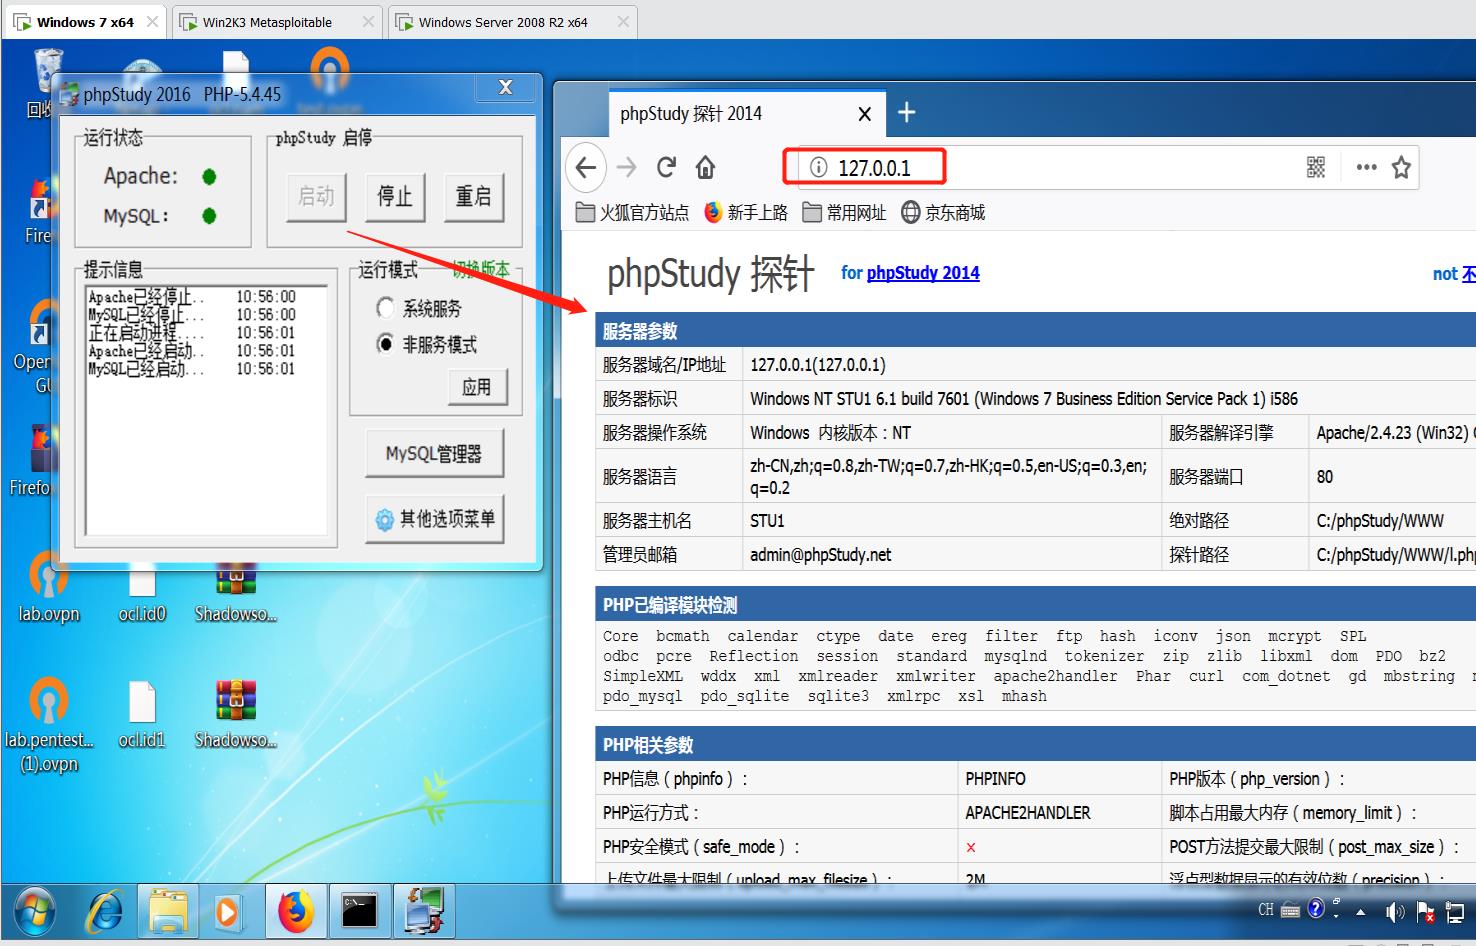Viewport: 1476px width, 946px height.
Task: Click the 停止 button in phpStudy
Action: pyautogui.click(x=394, y=196)
